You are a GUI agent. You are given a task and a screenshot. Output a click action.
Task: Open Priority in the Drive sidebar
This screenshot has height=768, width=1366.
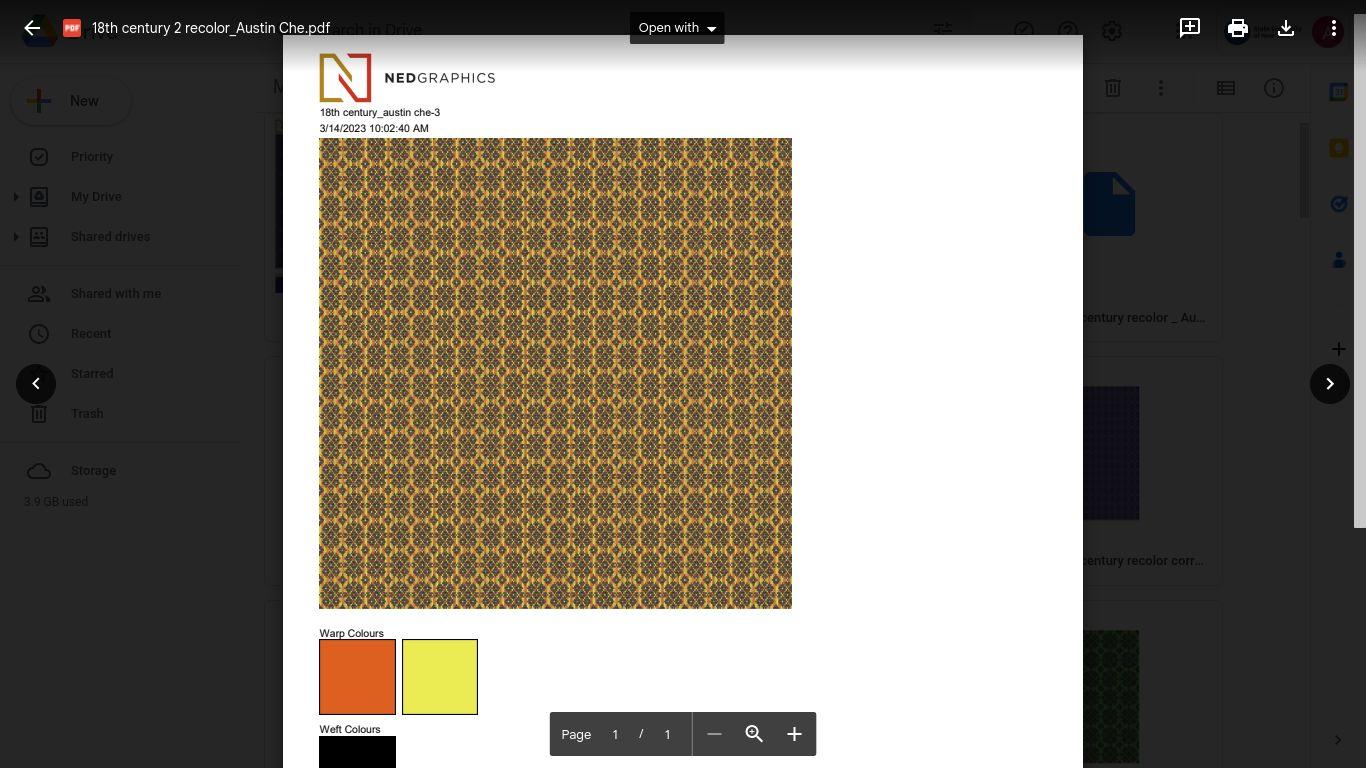(x=92, y=157)
